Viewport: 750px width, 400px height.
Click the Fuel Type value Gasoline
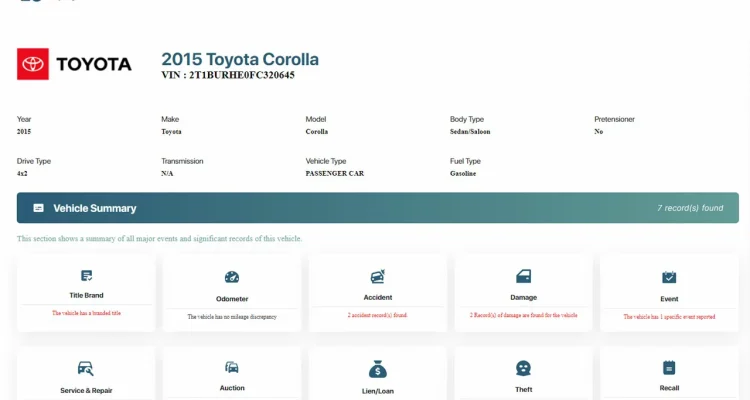pyautogui.click(x=463, y=174)
